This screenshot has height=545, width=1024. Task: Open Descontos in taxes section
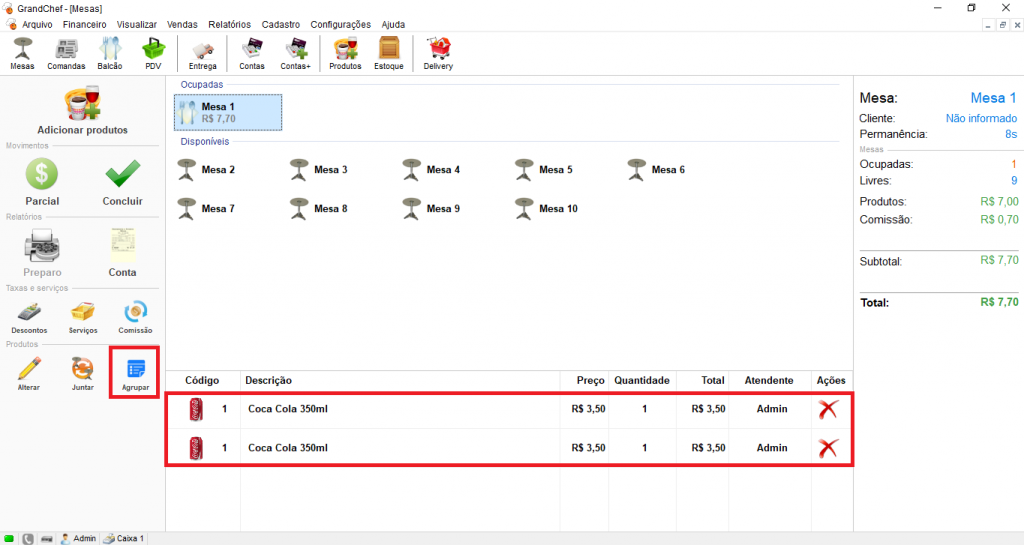pos(29,316)
